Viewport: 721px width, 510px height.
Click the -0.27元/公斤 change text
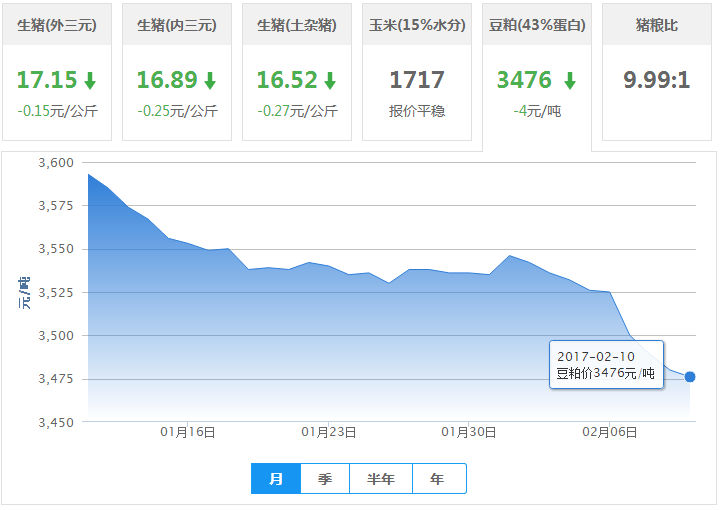pyautogui.click(x=298, y=111)
